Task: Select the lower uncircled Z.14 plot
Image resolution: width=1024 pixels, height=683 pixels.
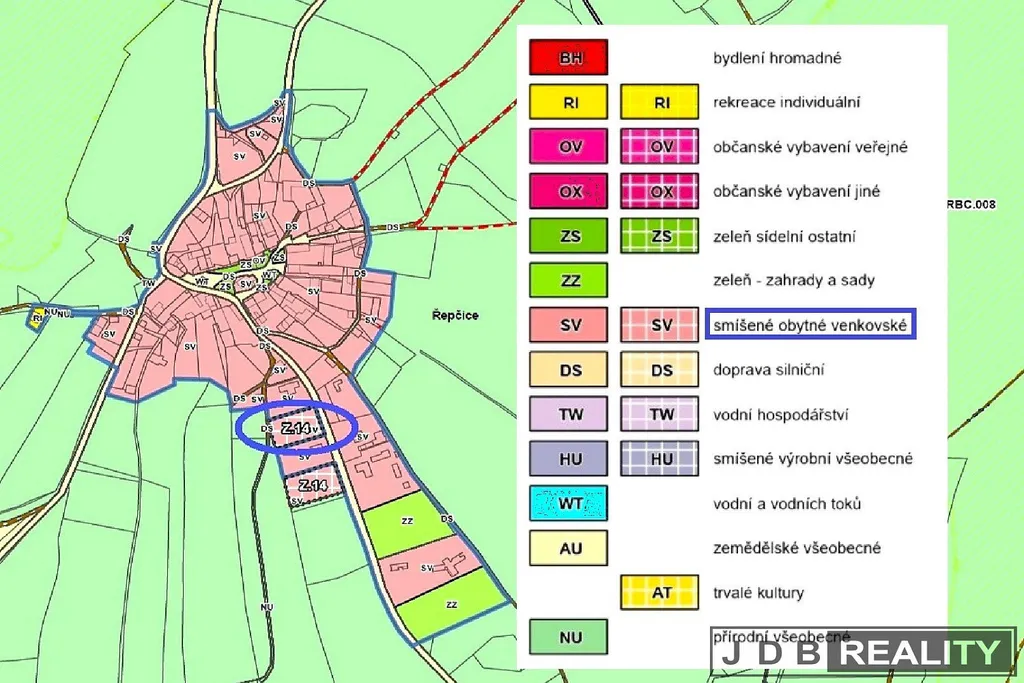Action: coord(314,487)
